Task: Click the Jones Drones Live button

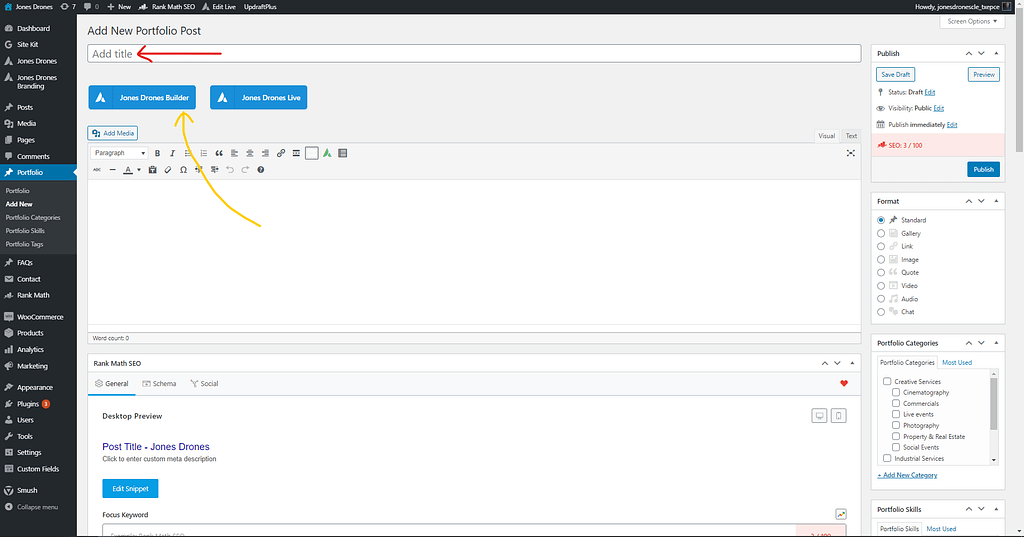Action: pos(259,97)
